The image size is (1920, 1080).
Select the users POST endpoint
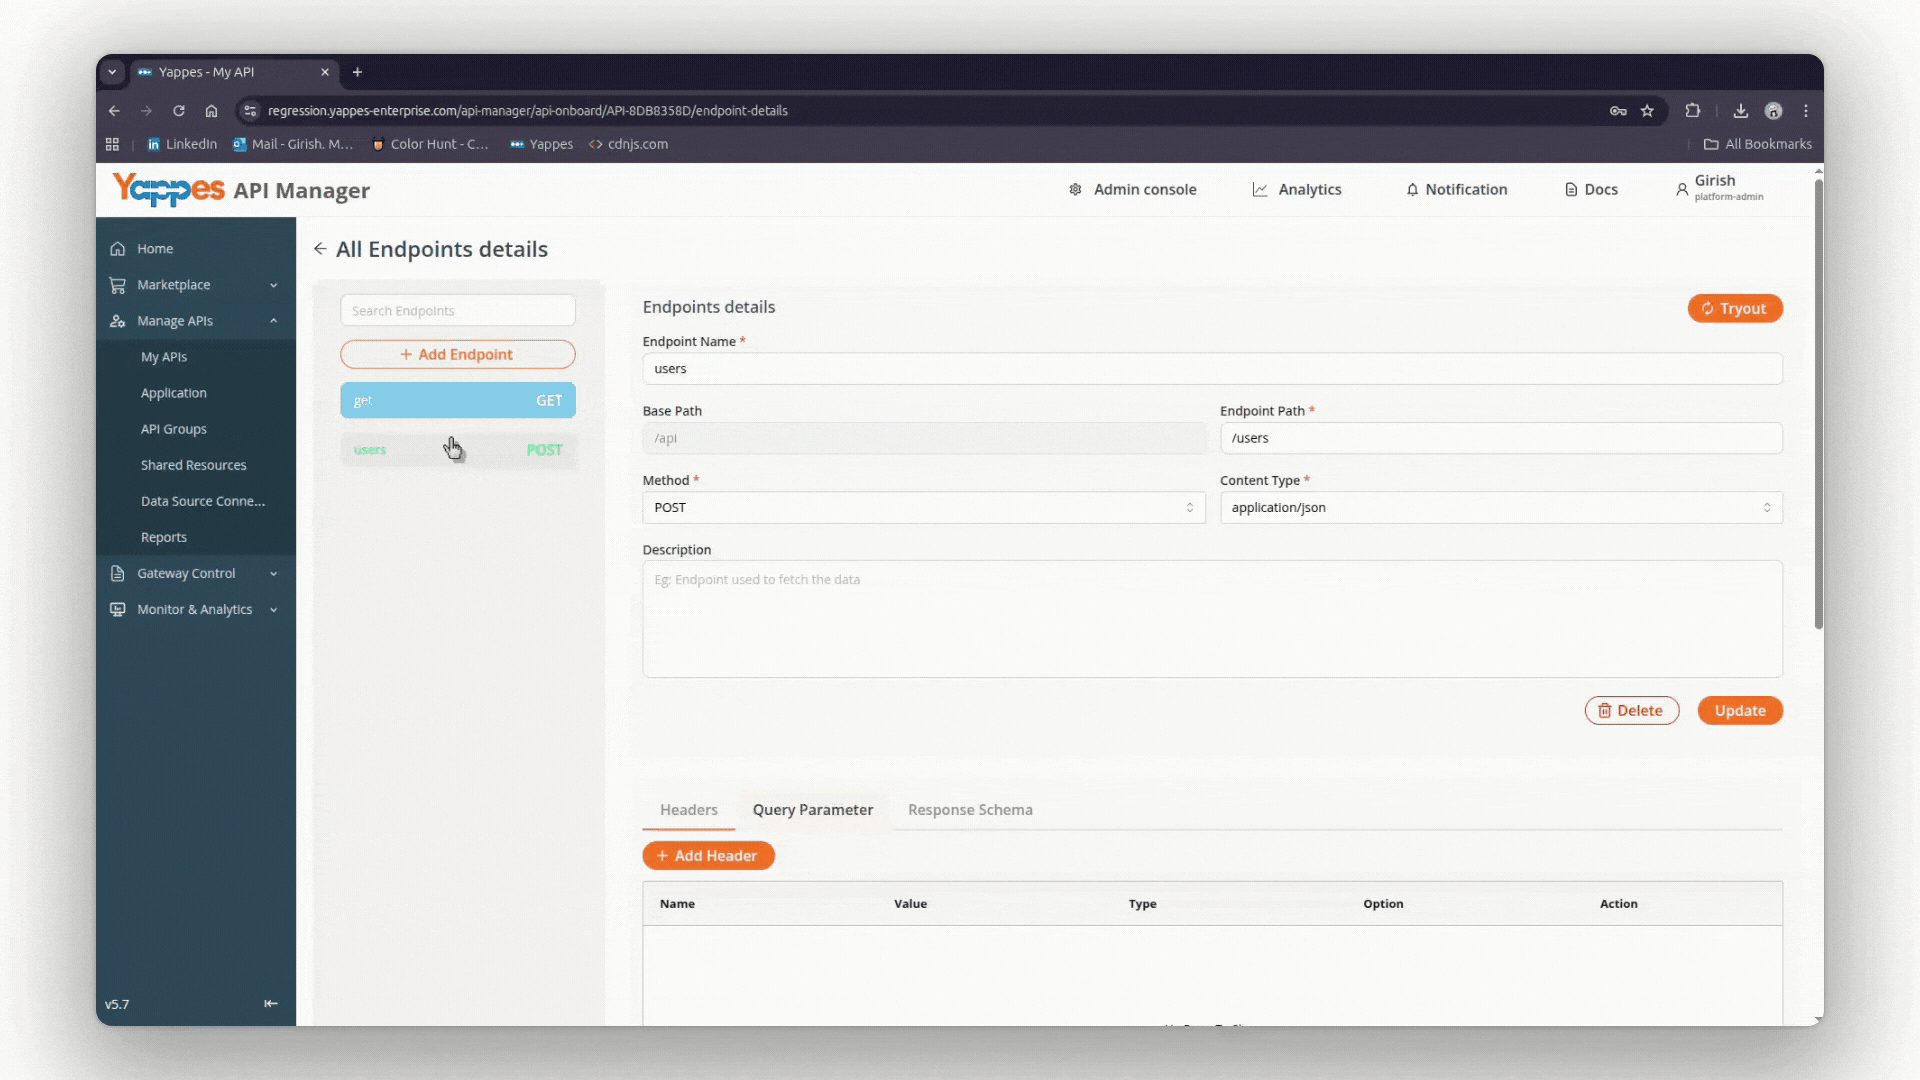[458, 450]
